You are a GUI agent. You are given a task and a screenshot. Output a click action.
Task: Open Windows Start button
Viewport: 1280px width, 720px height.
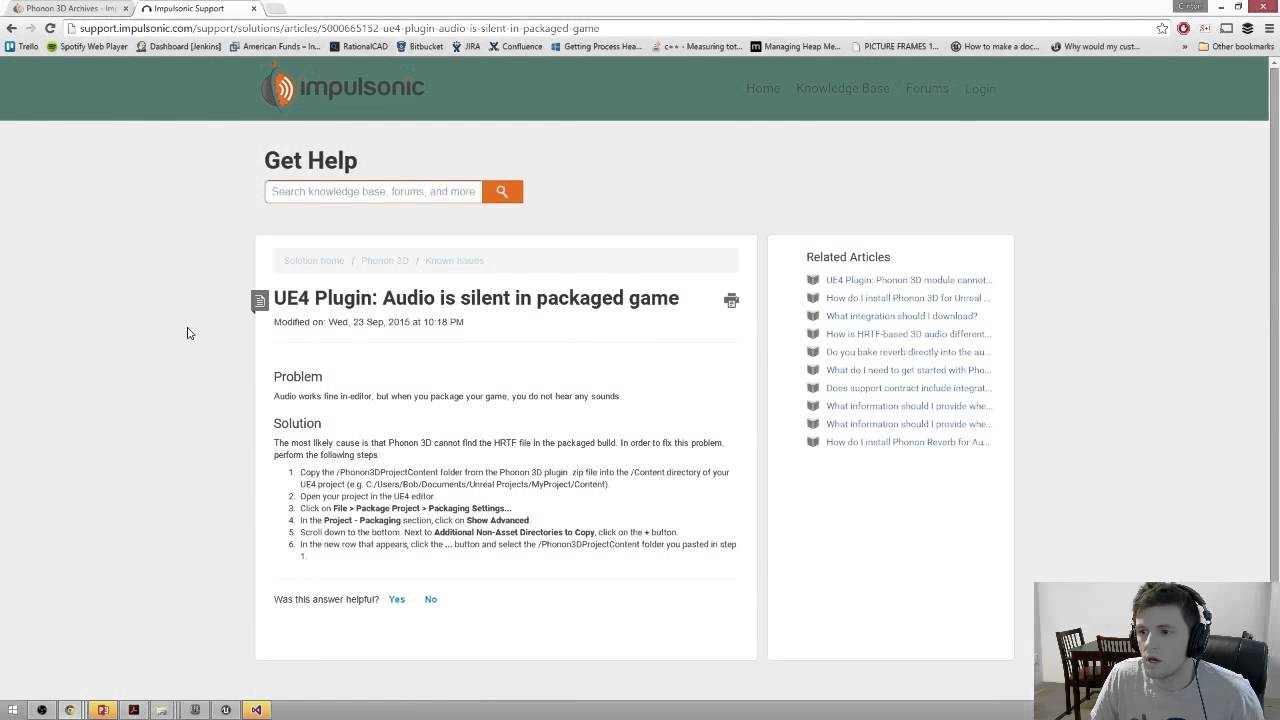pyautogui.click(x=12, y=710)
